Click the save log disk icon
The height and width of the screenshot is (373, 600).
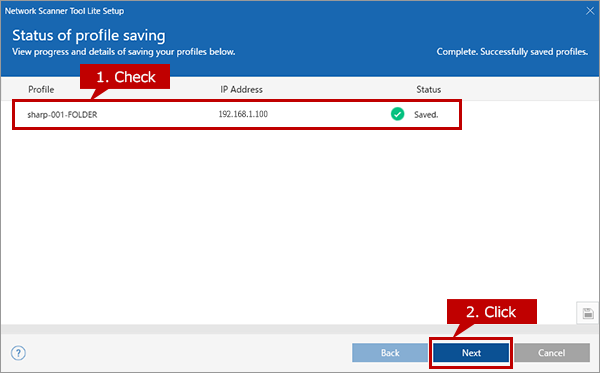[588, 313]
